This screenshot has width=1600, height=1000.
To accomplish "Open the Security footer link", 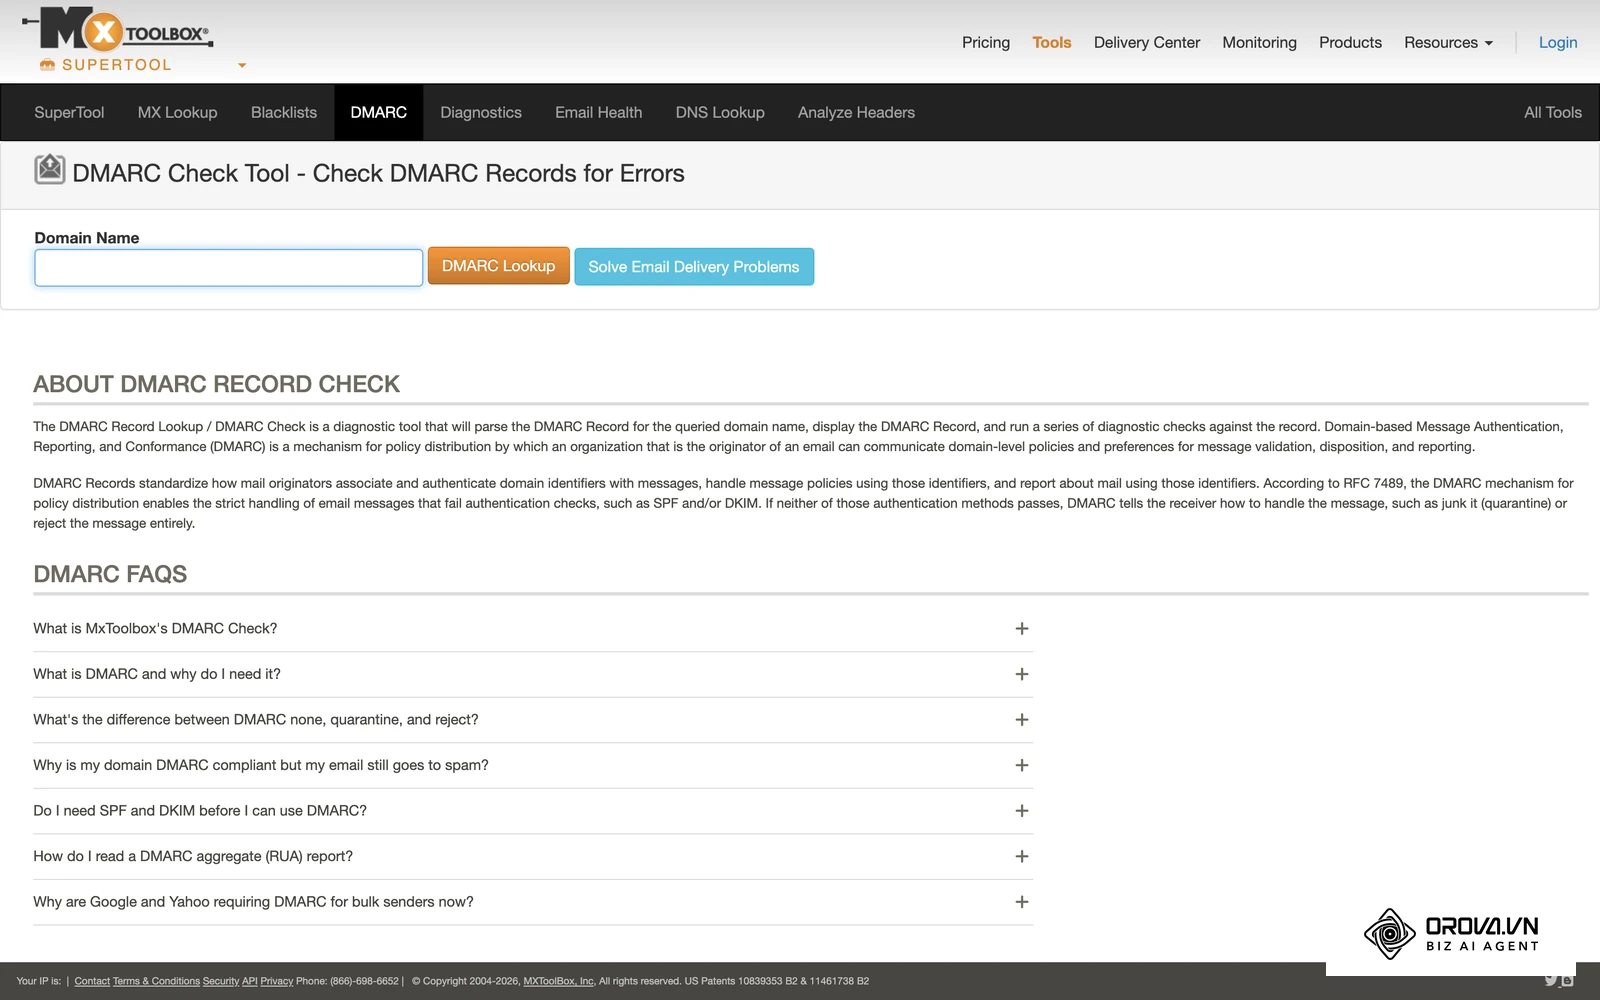I will (221, 981).
